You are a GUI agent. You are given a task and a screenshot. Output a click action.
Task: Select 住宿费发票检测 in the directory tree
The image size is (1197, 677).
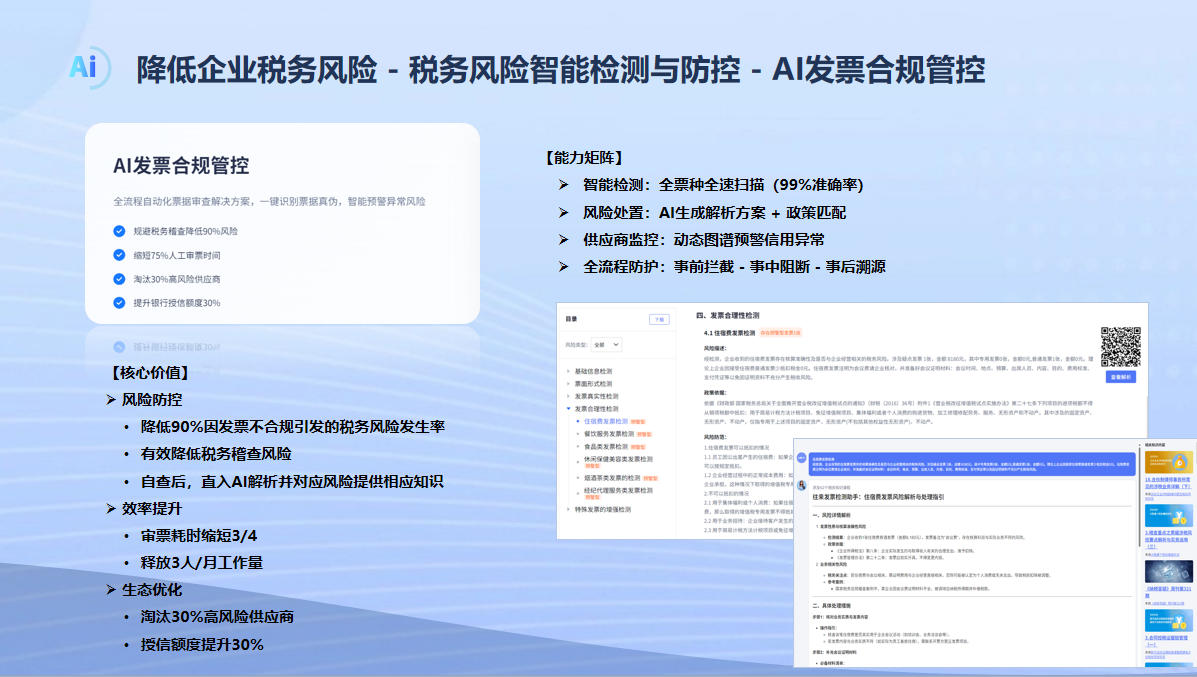[x=606, y=421]
